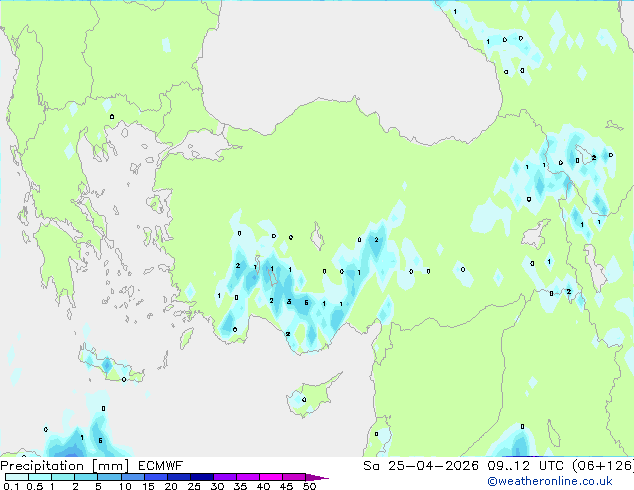Pick the 15–20 mm legend color box

pyautogui.click(x=155, y=477)
